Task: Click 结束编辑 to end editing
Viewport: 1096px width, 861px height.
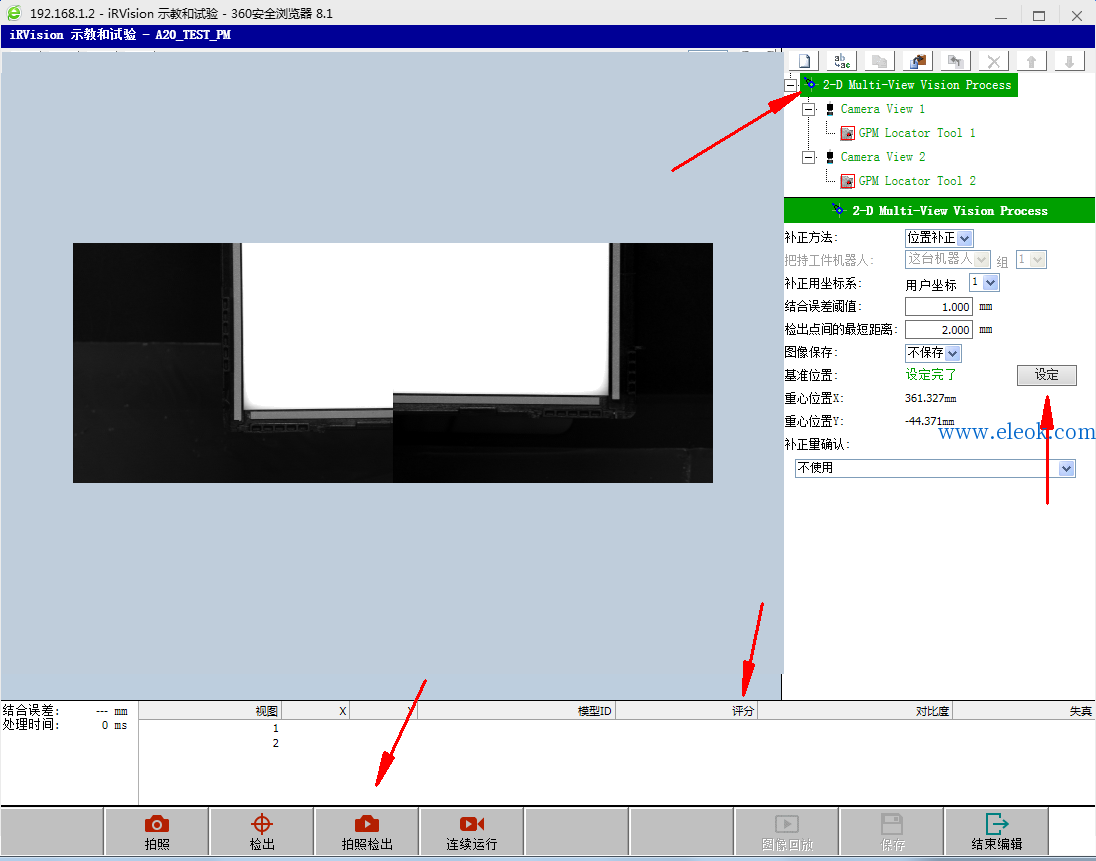Action: click(x=996, y=832)
